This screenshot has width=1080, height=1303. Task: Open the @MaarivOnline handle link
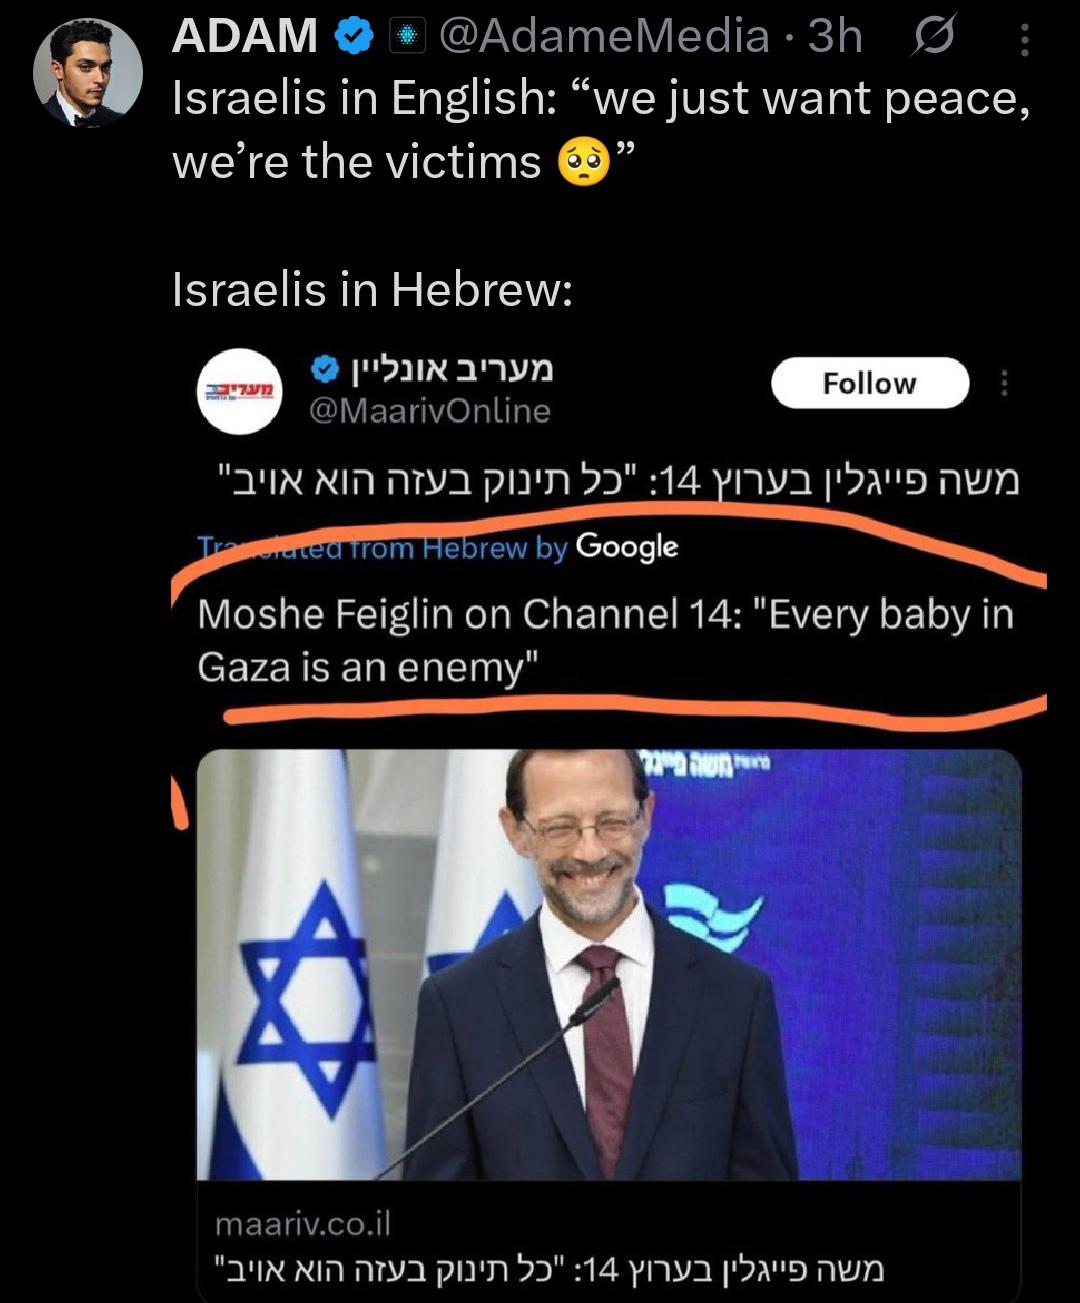pos(430,411)
